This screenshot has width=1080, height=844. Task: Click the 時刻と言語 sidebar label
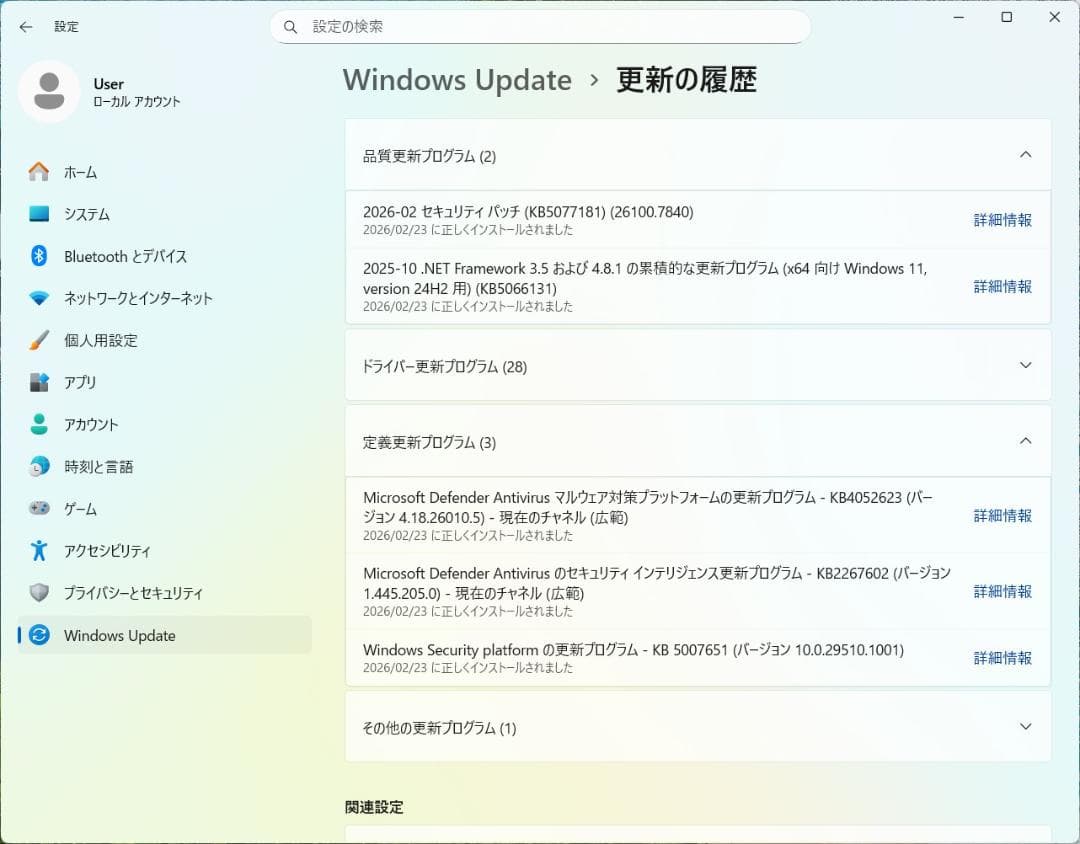coord(98,466)
